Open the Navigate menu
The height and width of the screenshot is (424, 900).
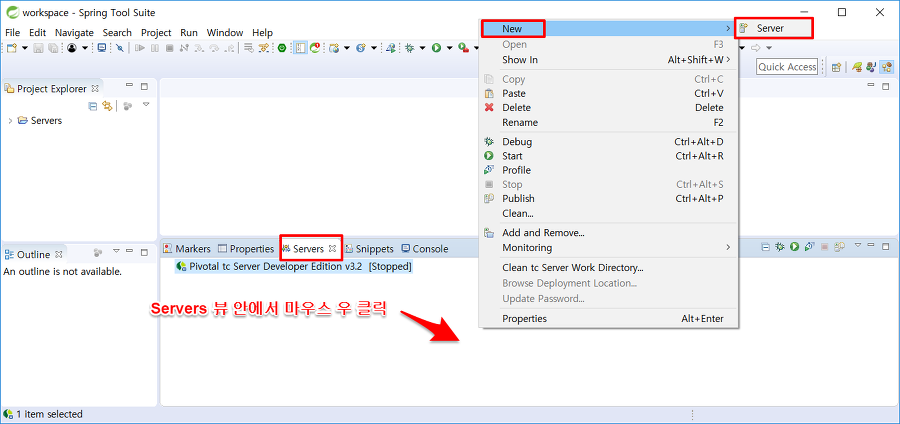coord(74,33)
